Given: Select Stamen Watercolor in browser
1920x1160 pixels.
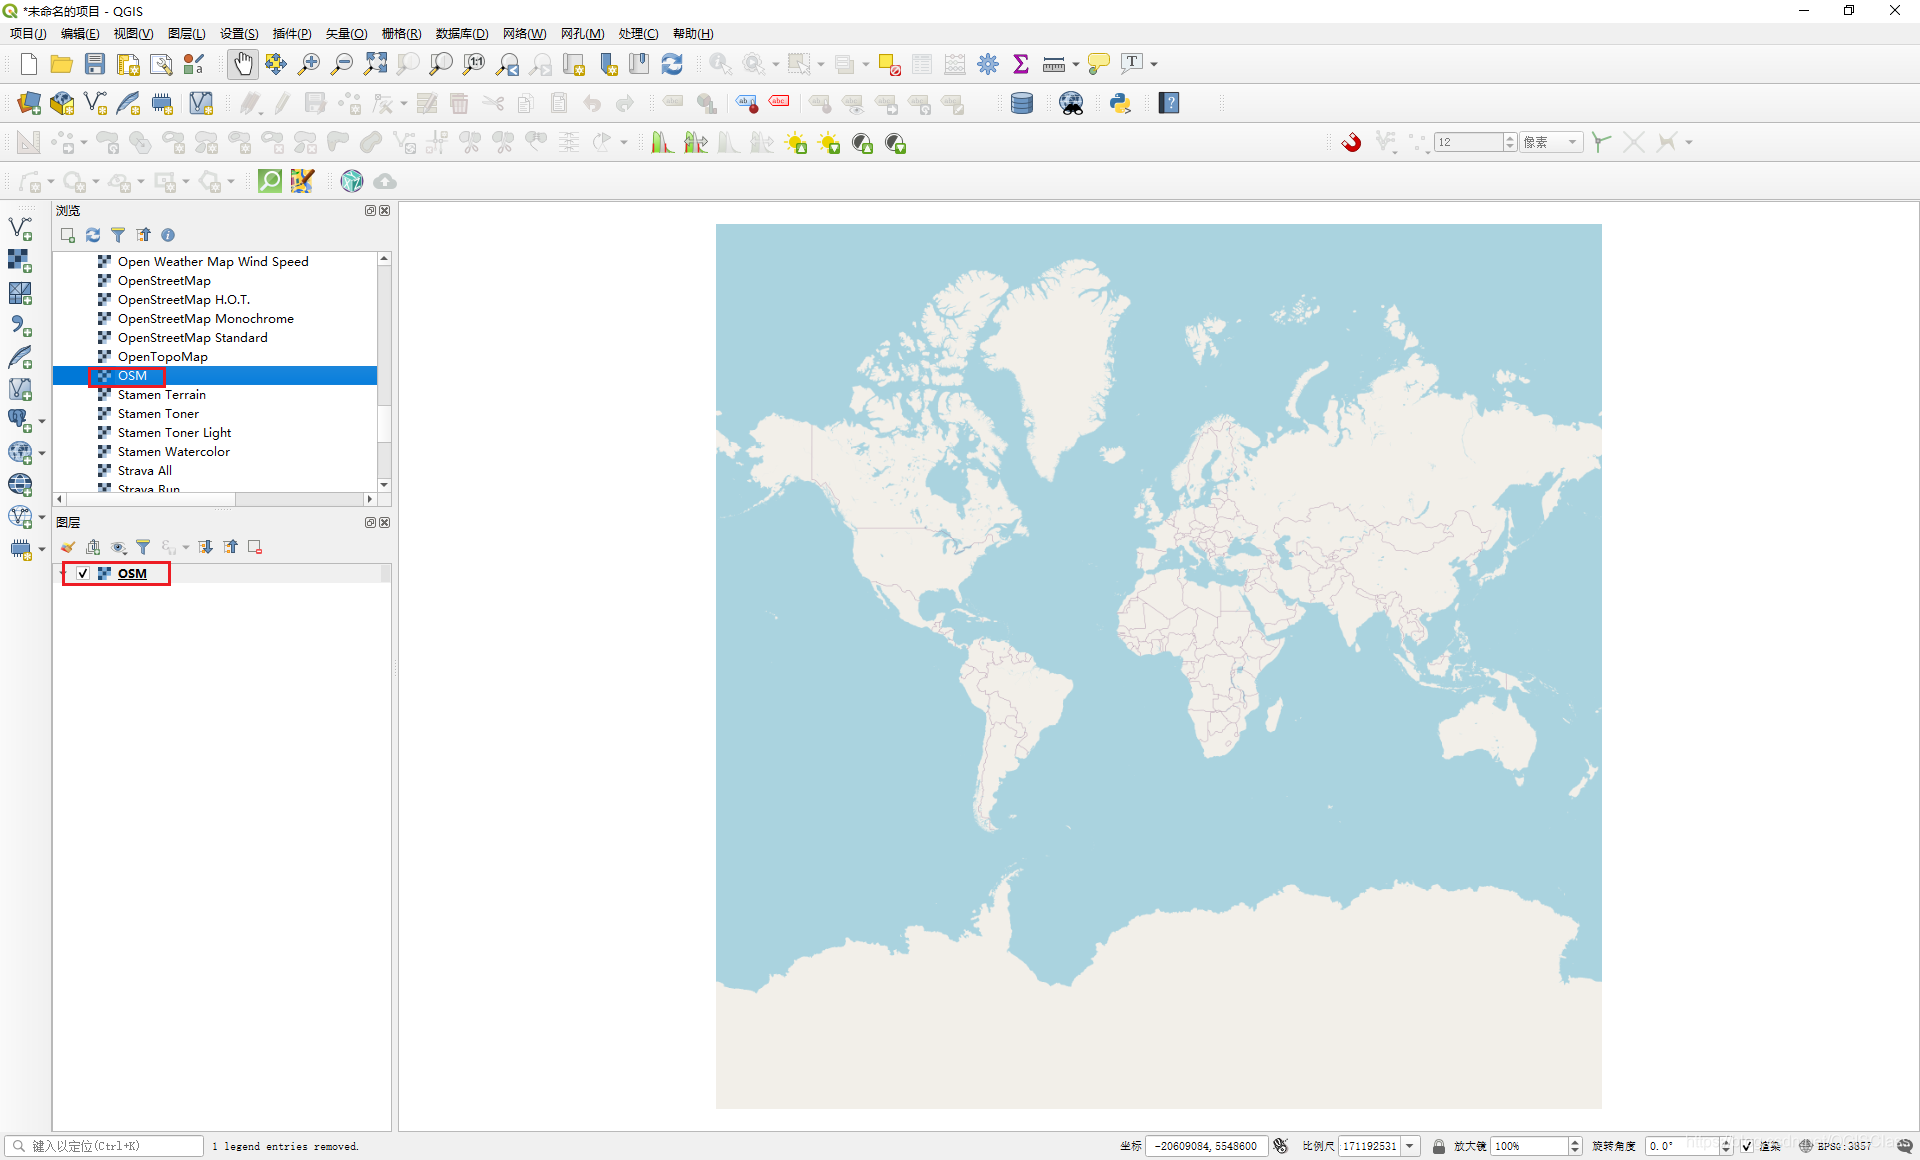Looking at the screenshot, I should 173,452.
